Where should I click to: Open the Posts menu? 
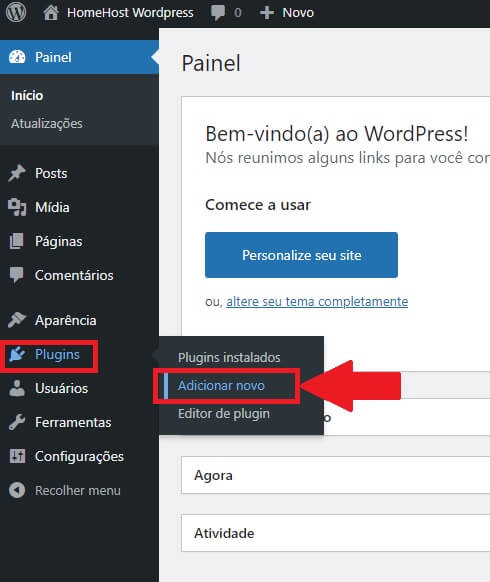coord(79,173)
